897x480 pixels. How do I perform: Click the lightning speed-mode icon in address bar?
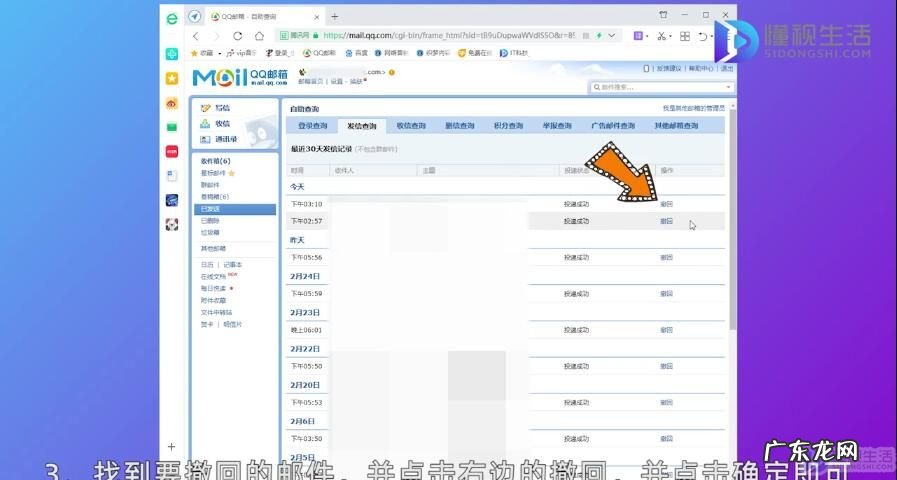tap(599, 35)
